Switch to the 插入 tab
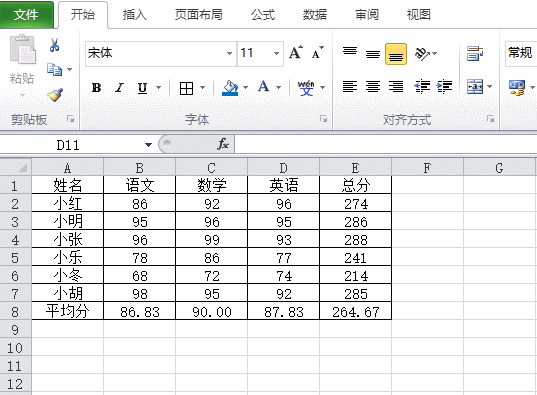Image resolution: width=537 pixels, height=395 pixels. [x=135, y=15]
